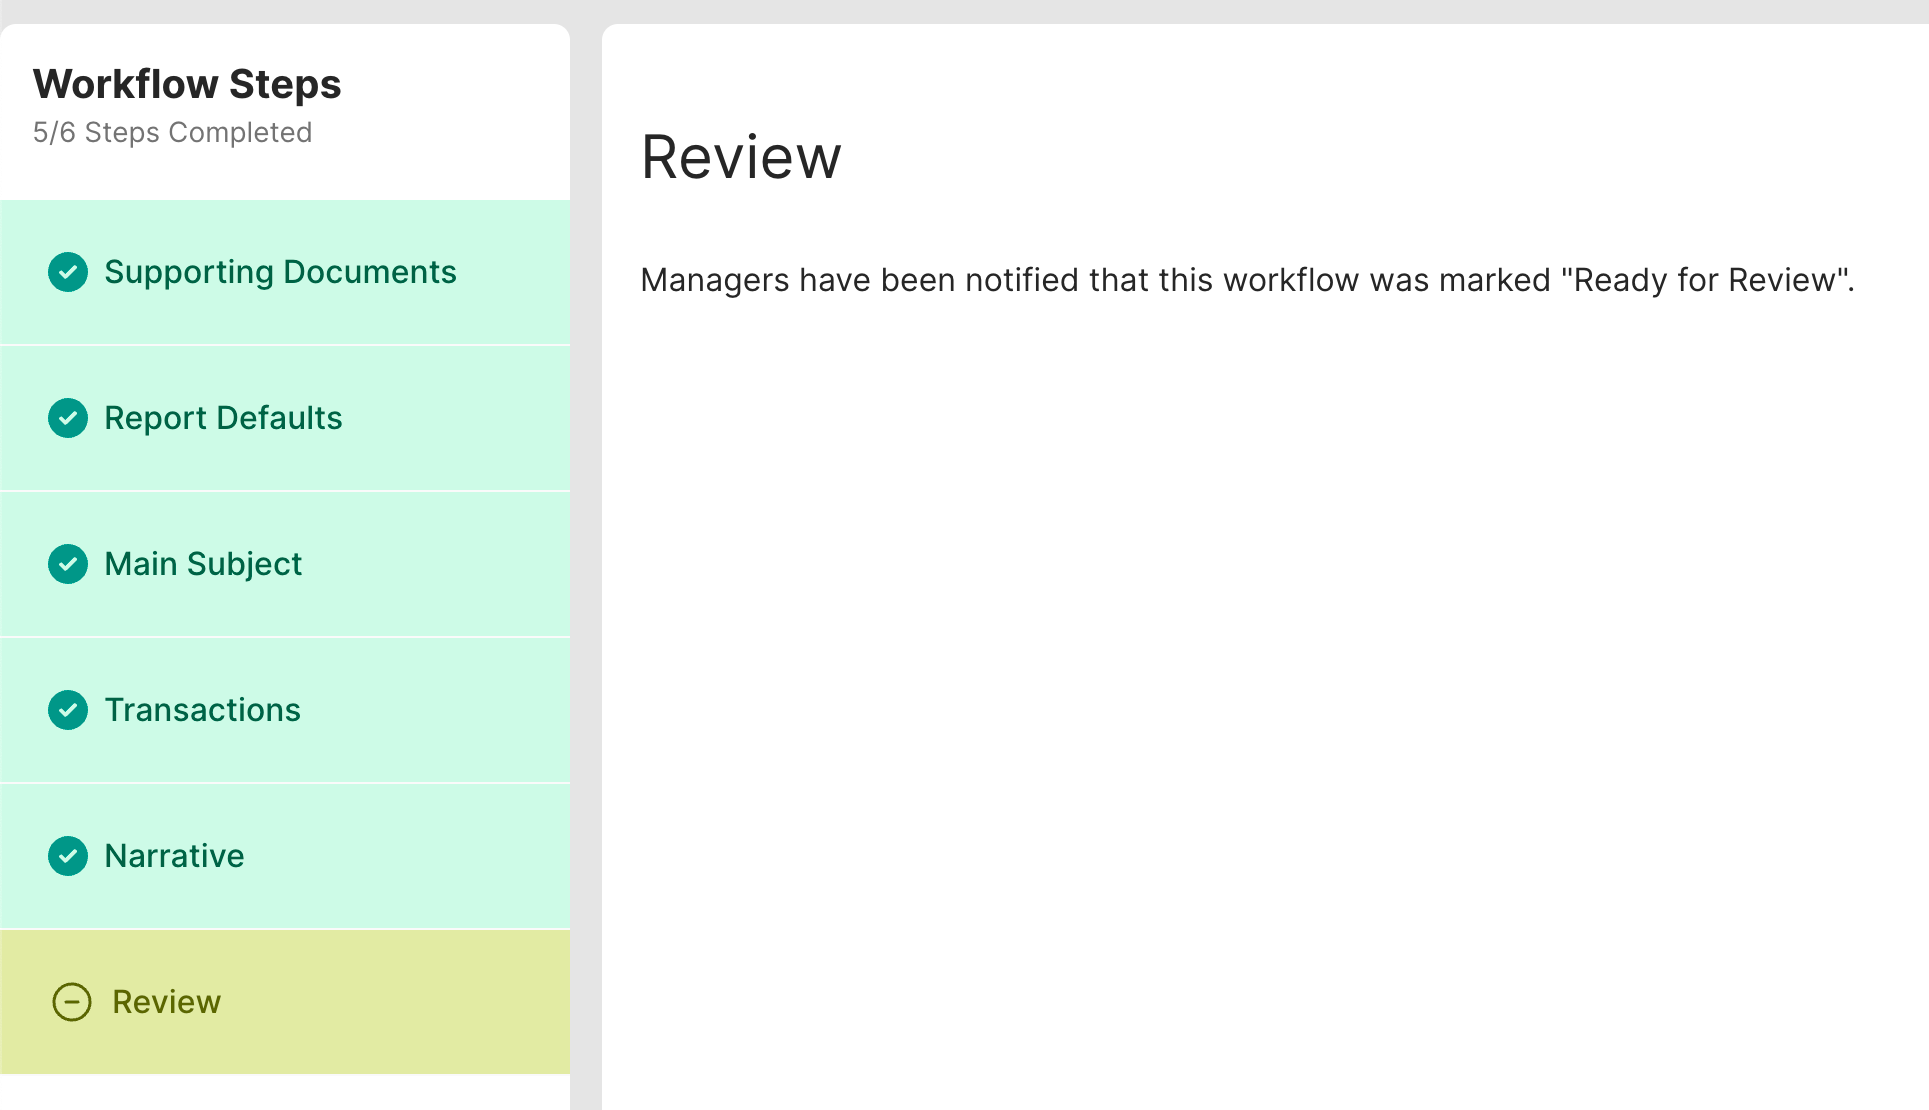The height and width of the screenshot is (1110, 1929).
Task: Select the Main Subject workflow step
Action: point(203,564)
